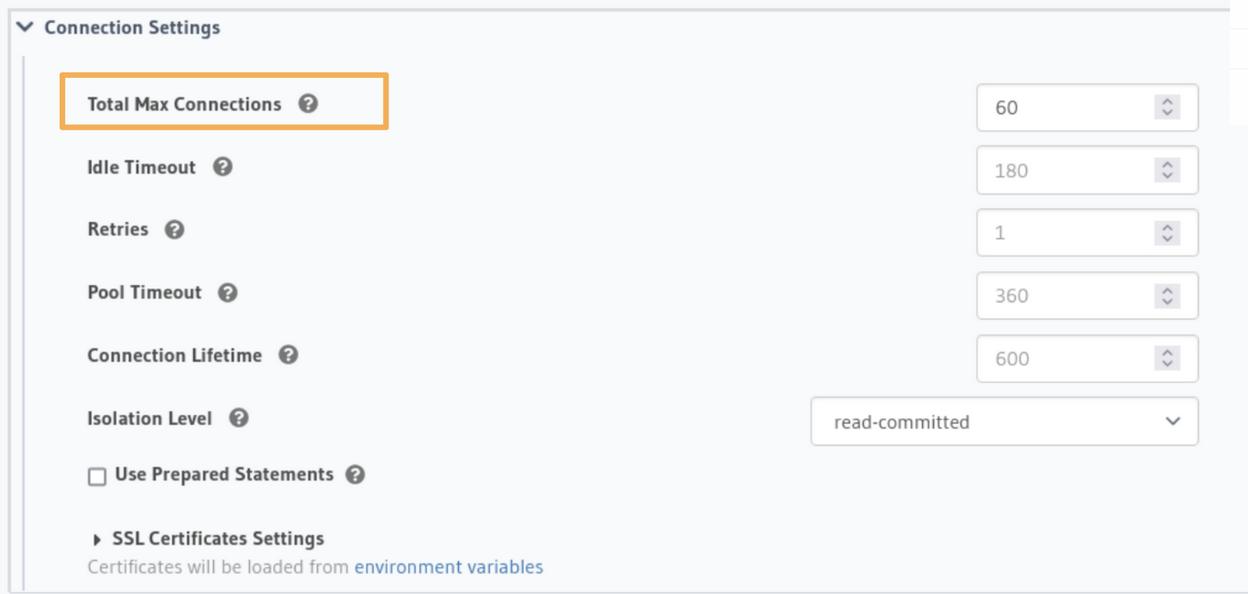Open Isolation Level help icon
1248x594 pixels.
[238, 418]
